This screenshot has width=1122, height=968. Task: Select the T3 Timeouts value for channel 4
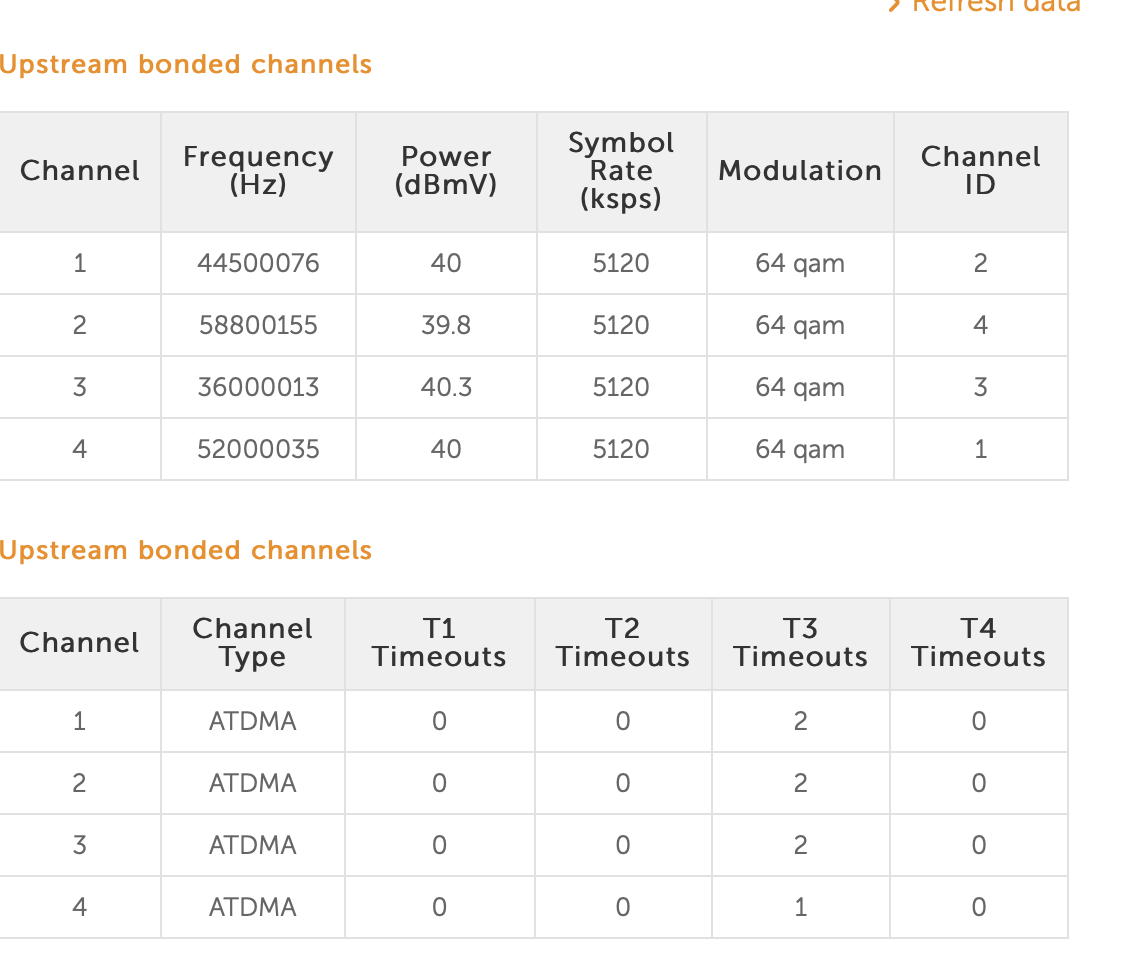point(800,908)
